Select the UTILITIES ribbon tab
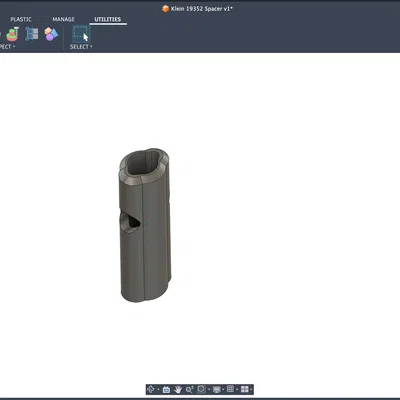This screenshot has width=400, height=400. point(108,19)
